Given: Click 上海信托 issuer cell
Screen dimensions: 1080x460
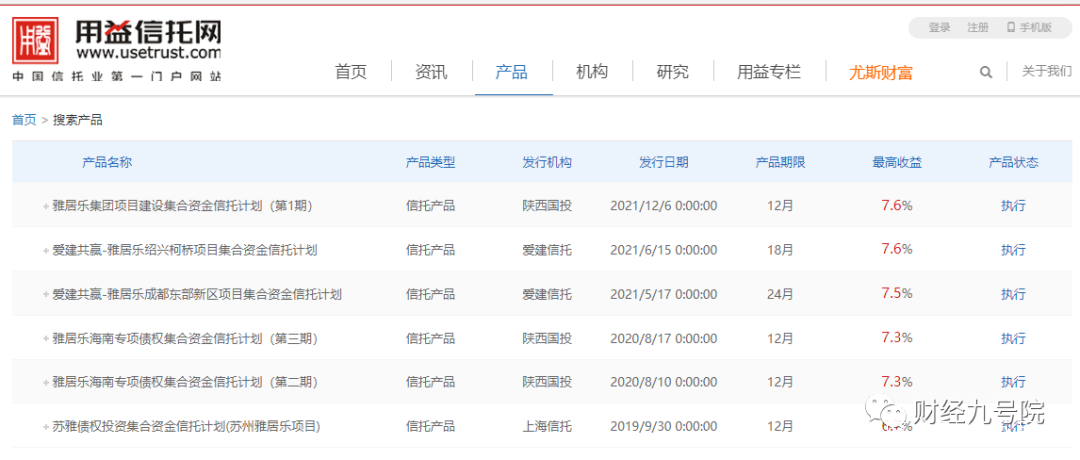Looking at the screenshot, I should click(547, 427).
